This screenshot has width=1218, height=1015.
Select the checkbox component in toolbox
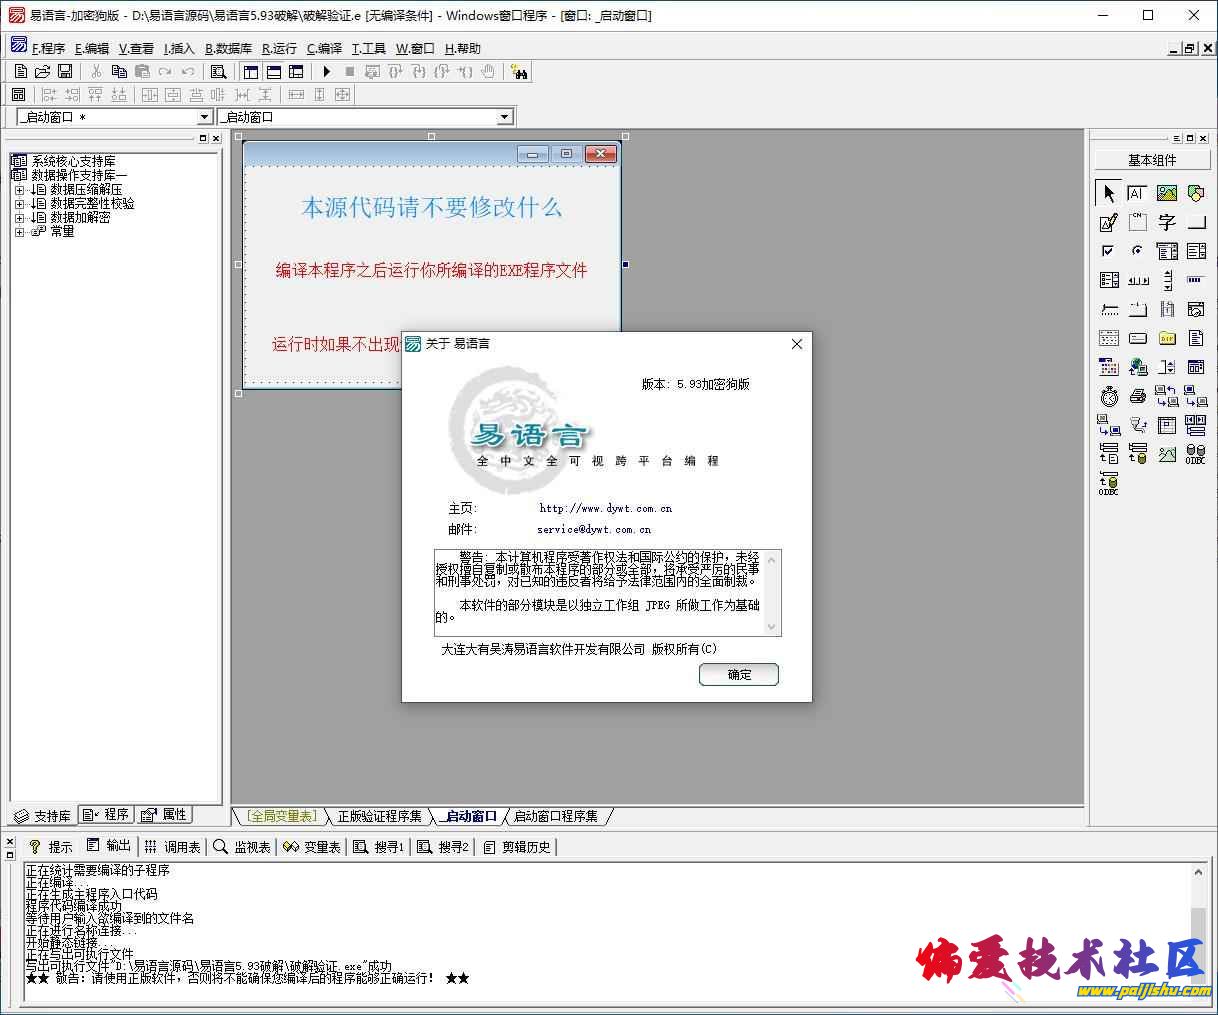click(x=1108, y=251)
